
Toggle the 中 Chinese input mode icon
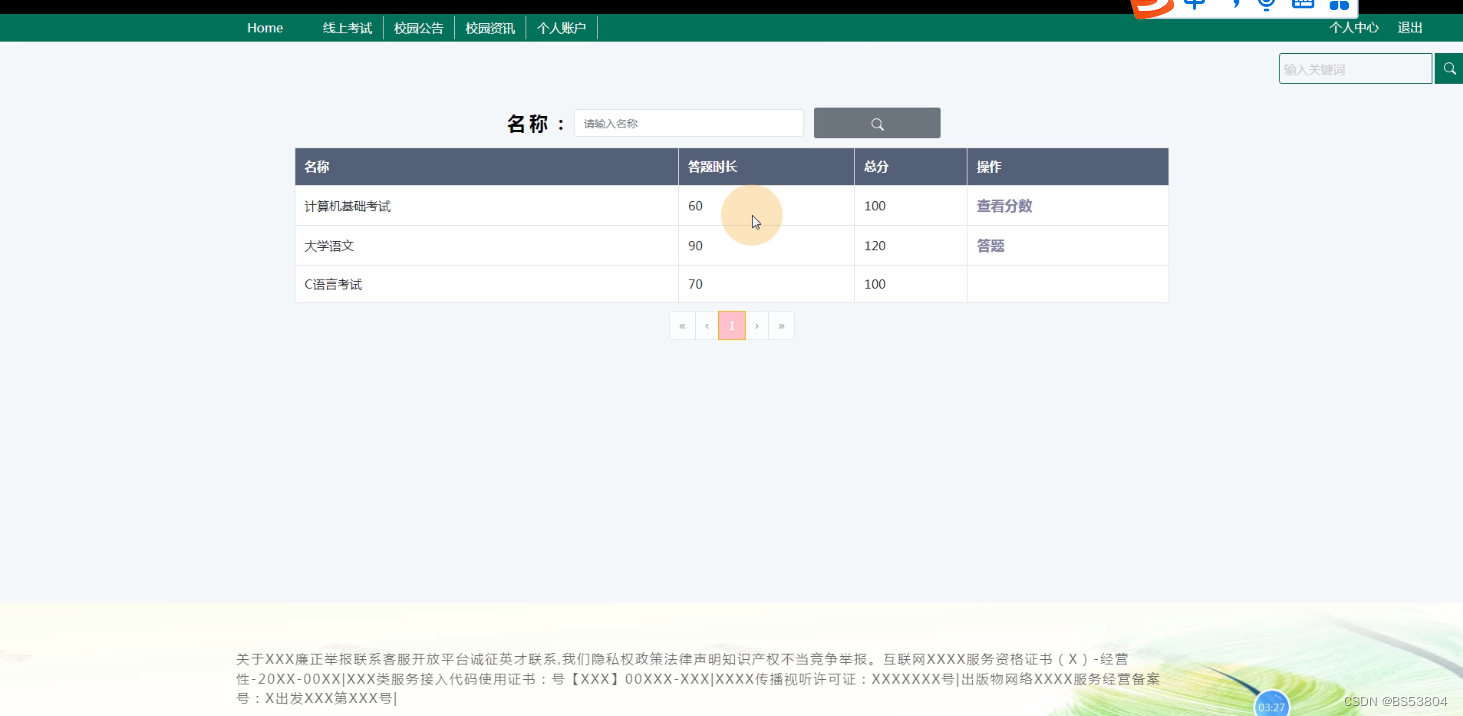click(1195, 4)
